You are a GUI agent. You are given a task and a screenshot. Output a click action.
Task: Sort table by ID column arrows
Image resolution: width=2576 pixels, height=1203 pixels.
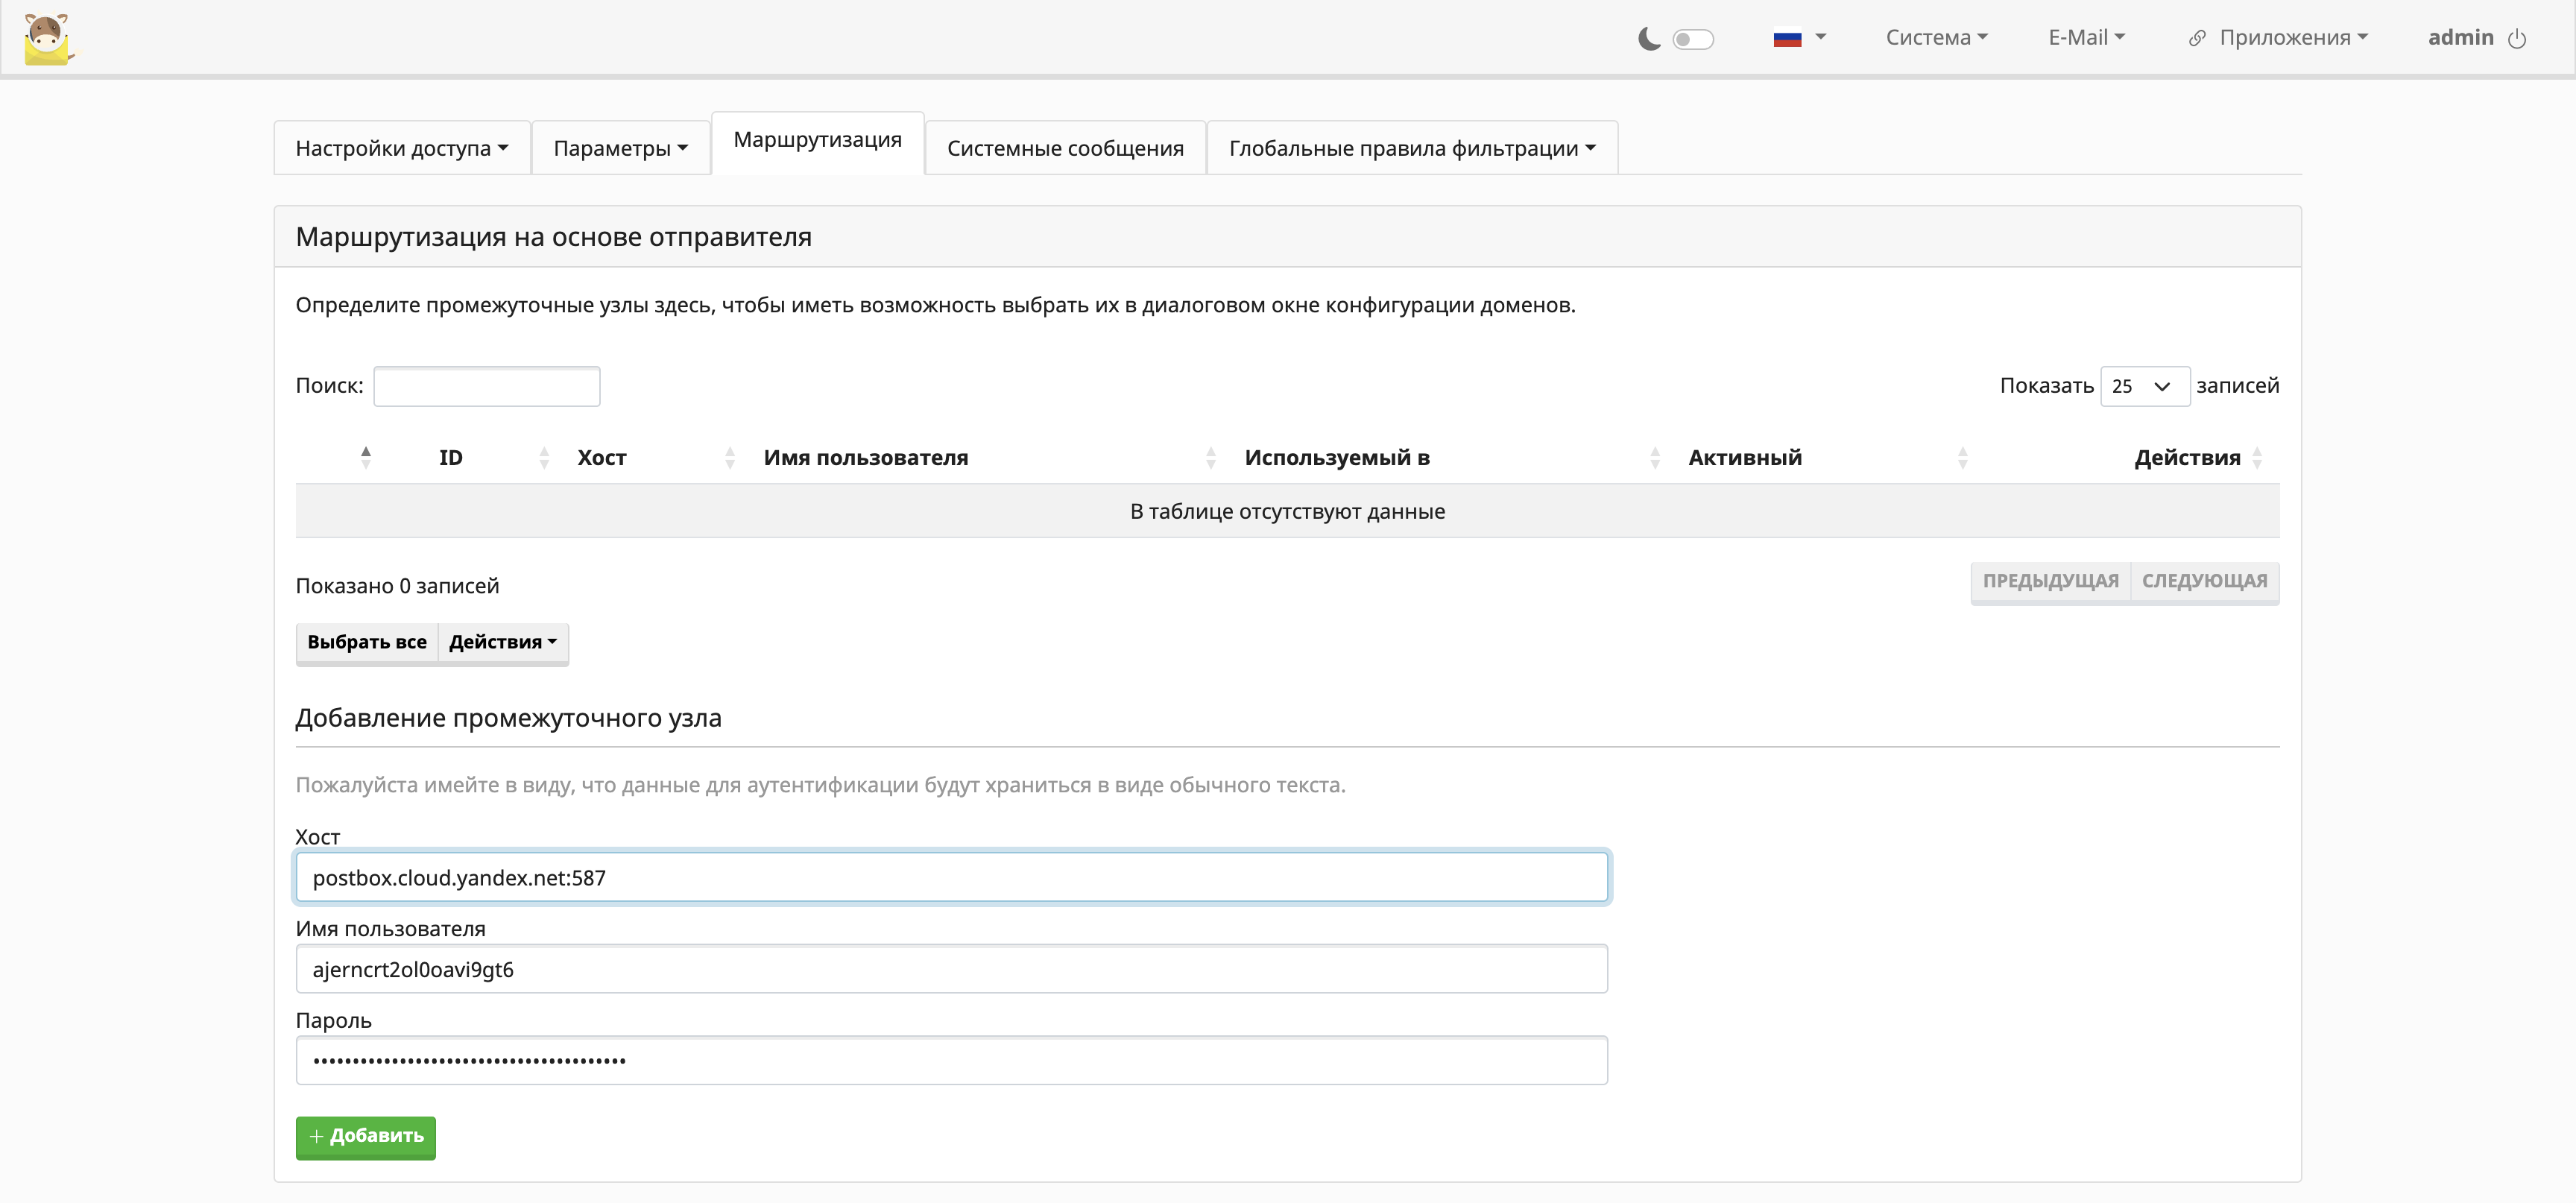point(544,458)
